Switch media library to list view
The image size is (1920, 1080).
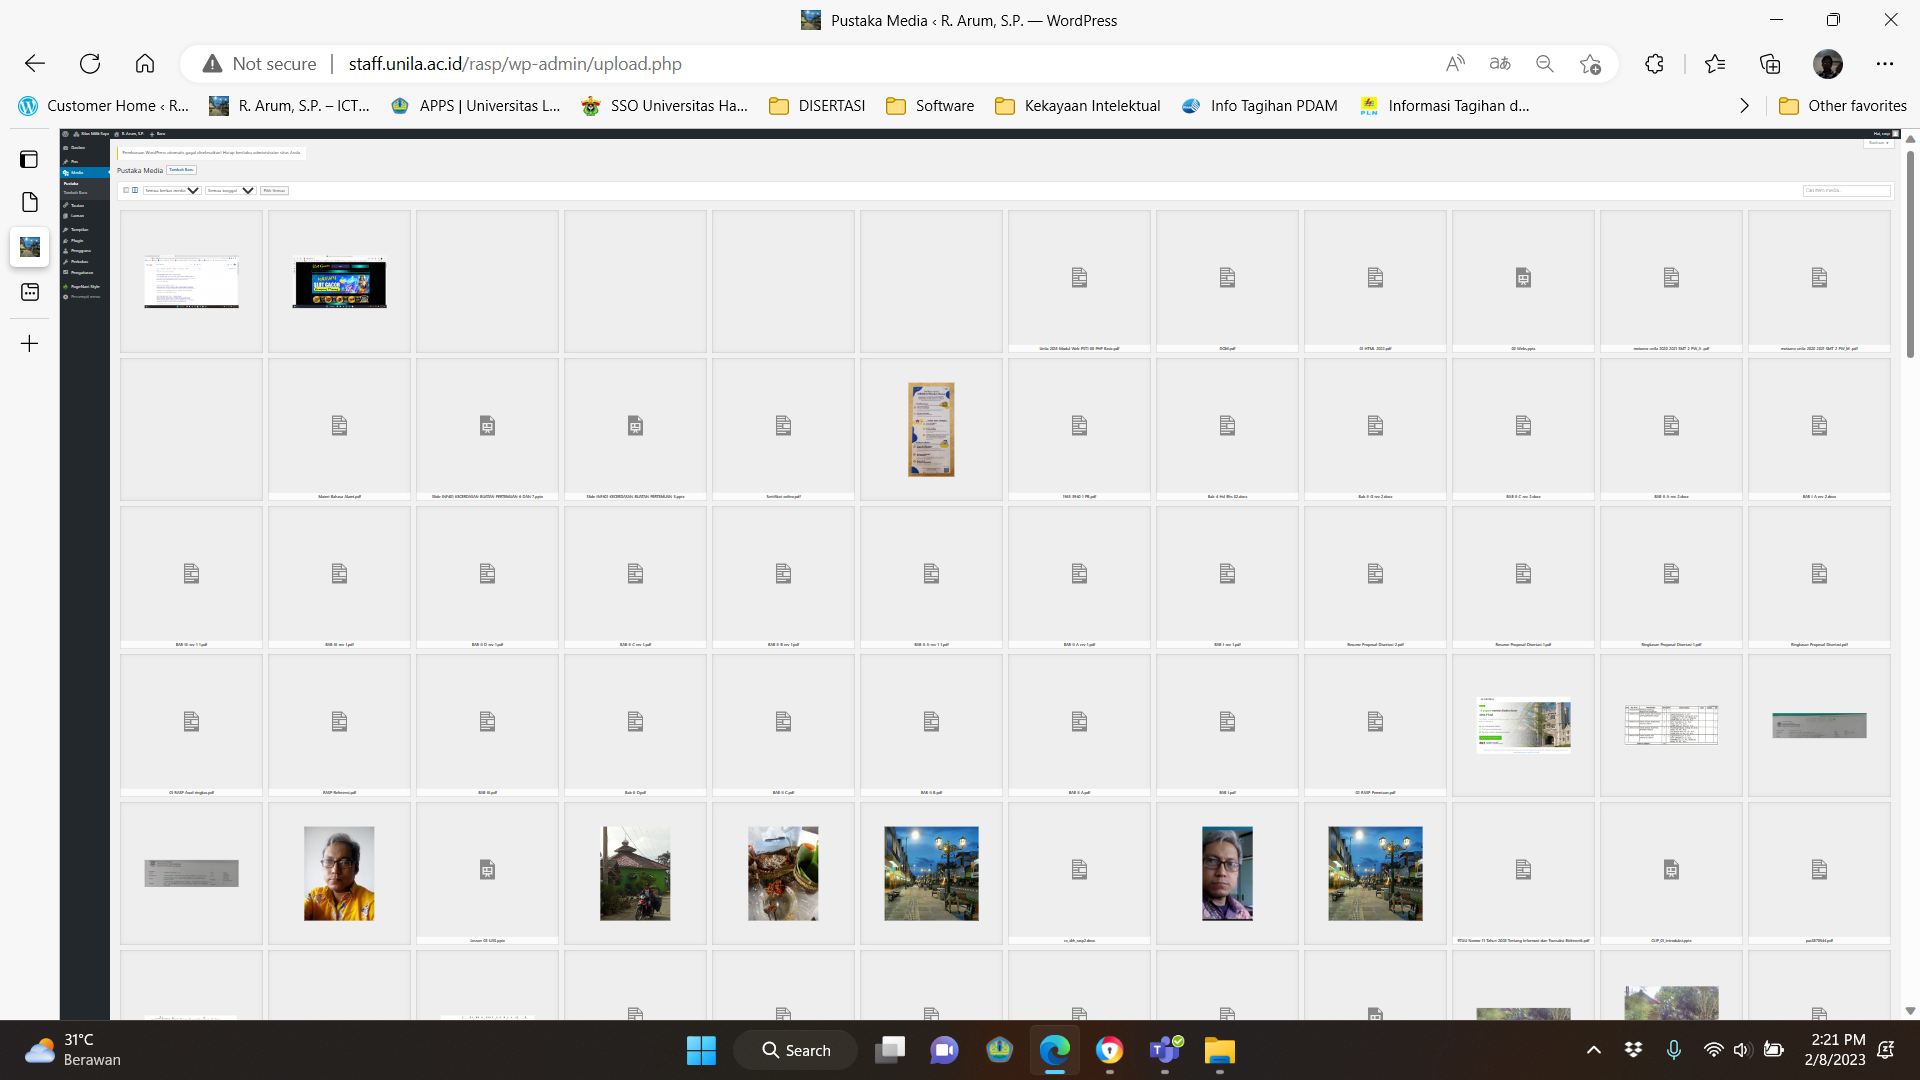pyautogui.click(x=126, y=190)
